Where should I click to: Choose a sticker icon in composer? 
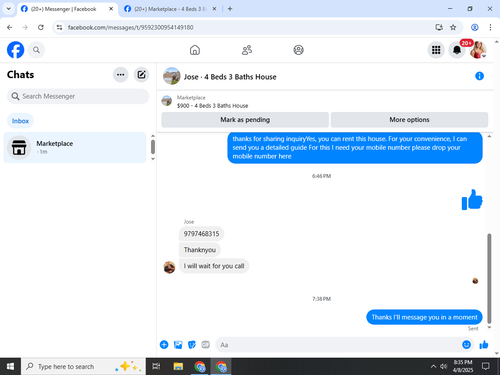point(192,345)
